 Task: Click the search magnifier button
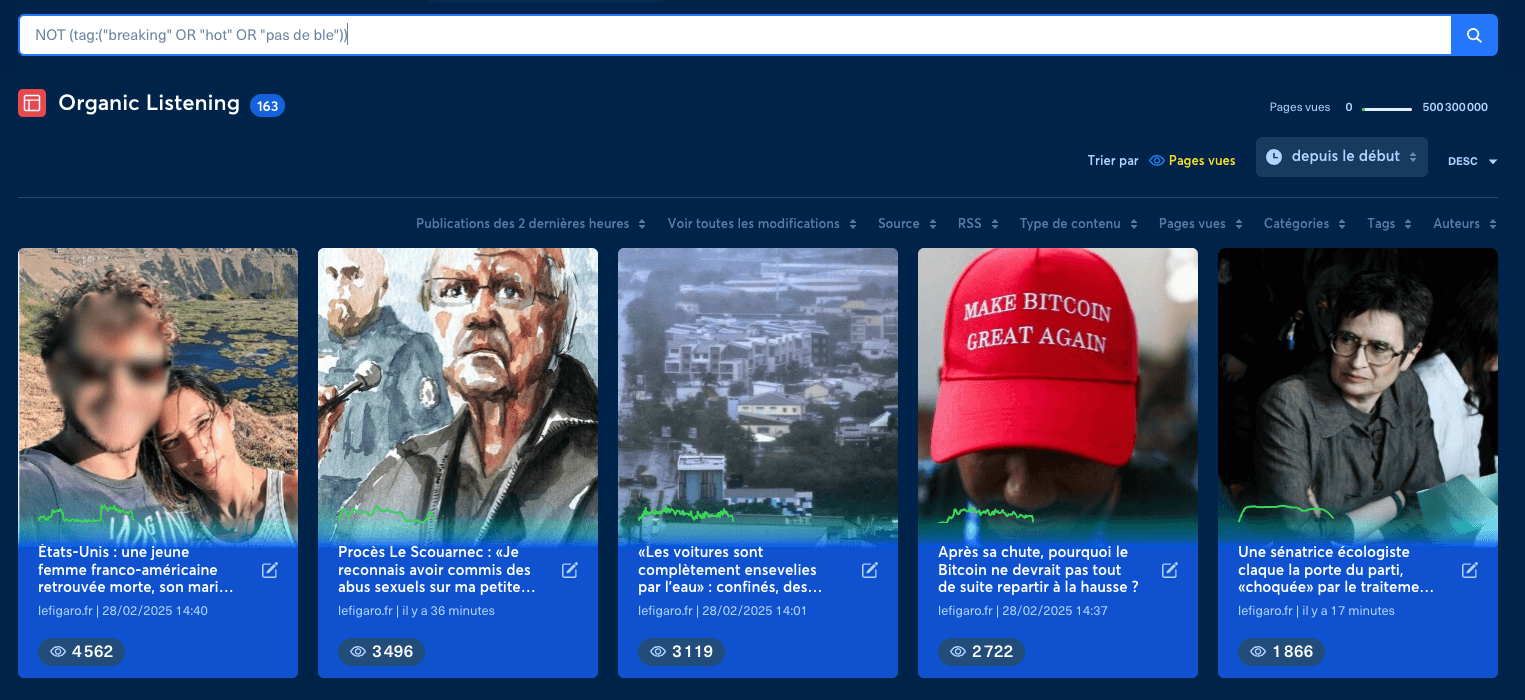tap(1474, 35)
